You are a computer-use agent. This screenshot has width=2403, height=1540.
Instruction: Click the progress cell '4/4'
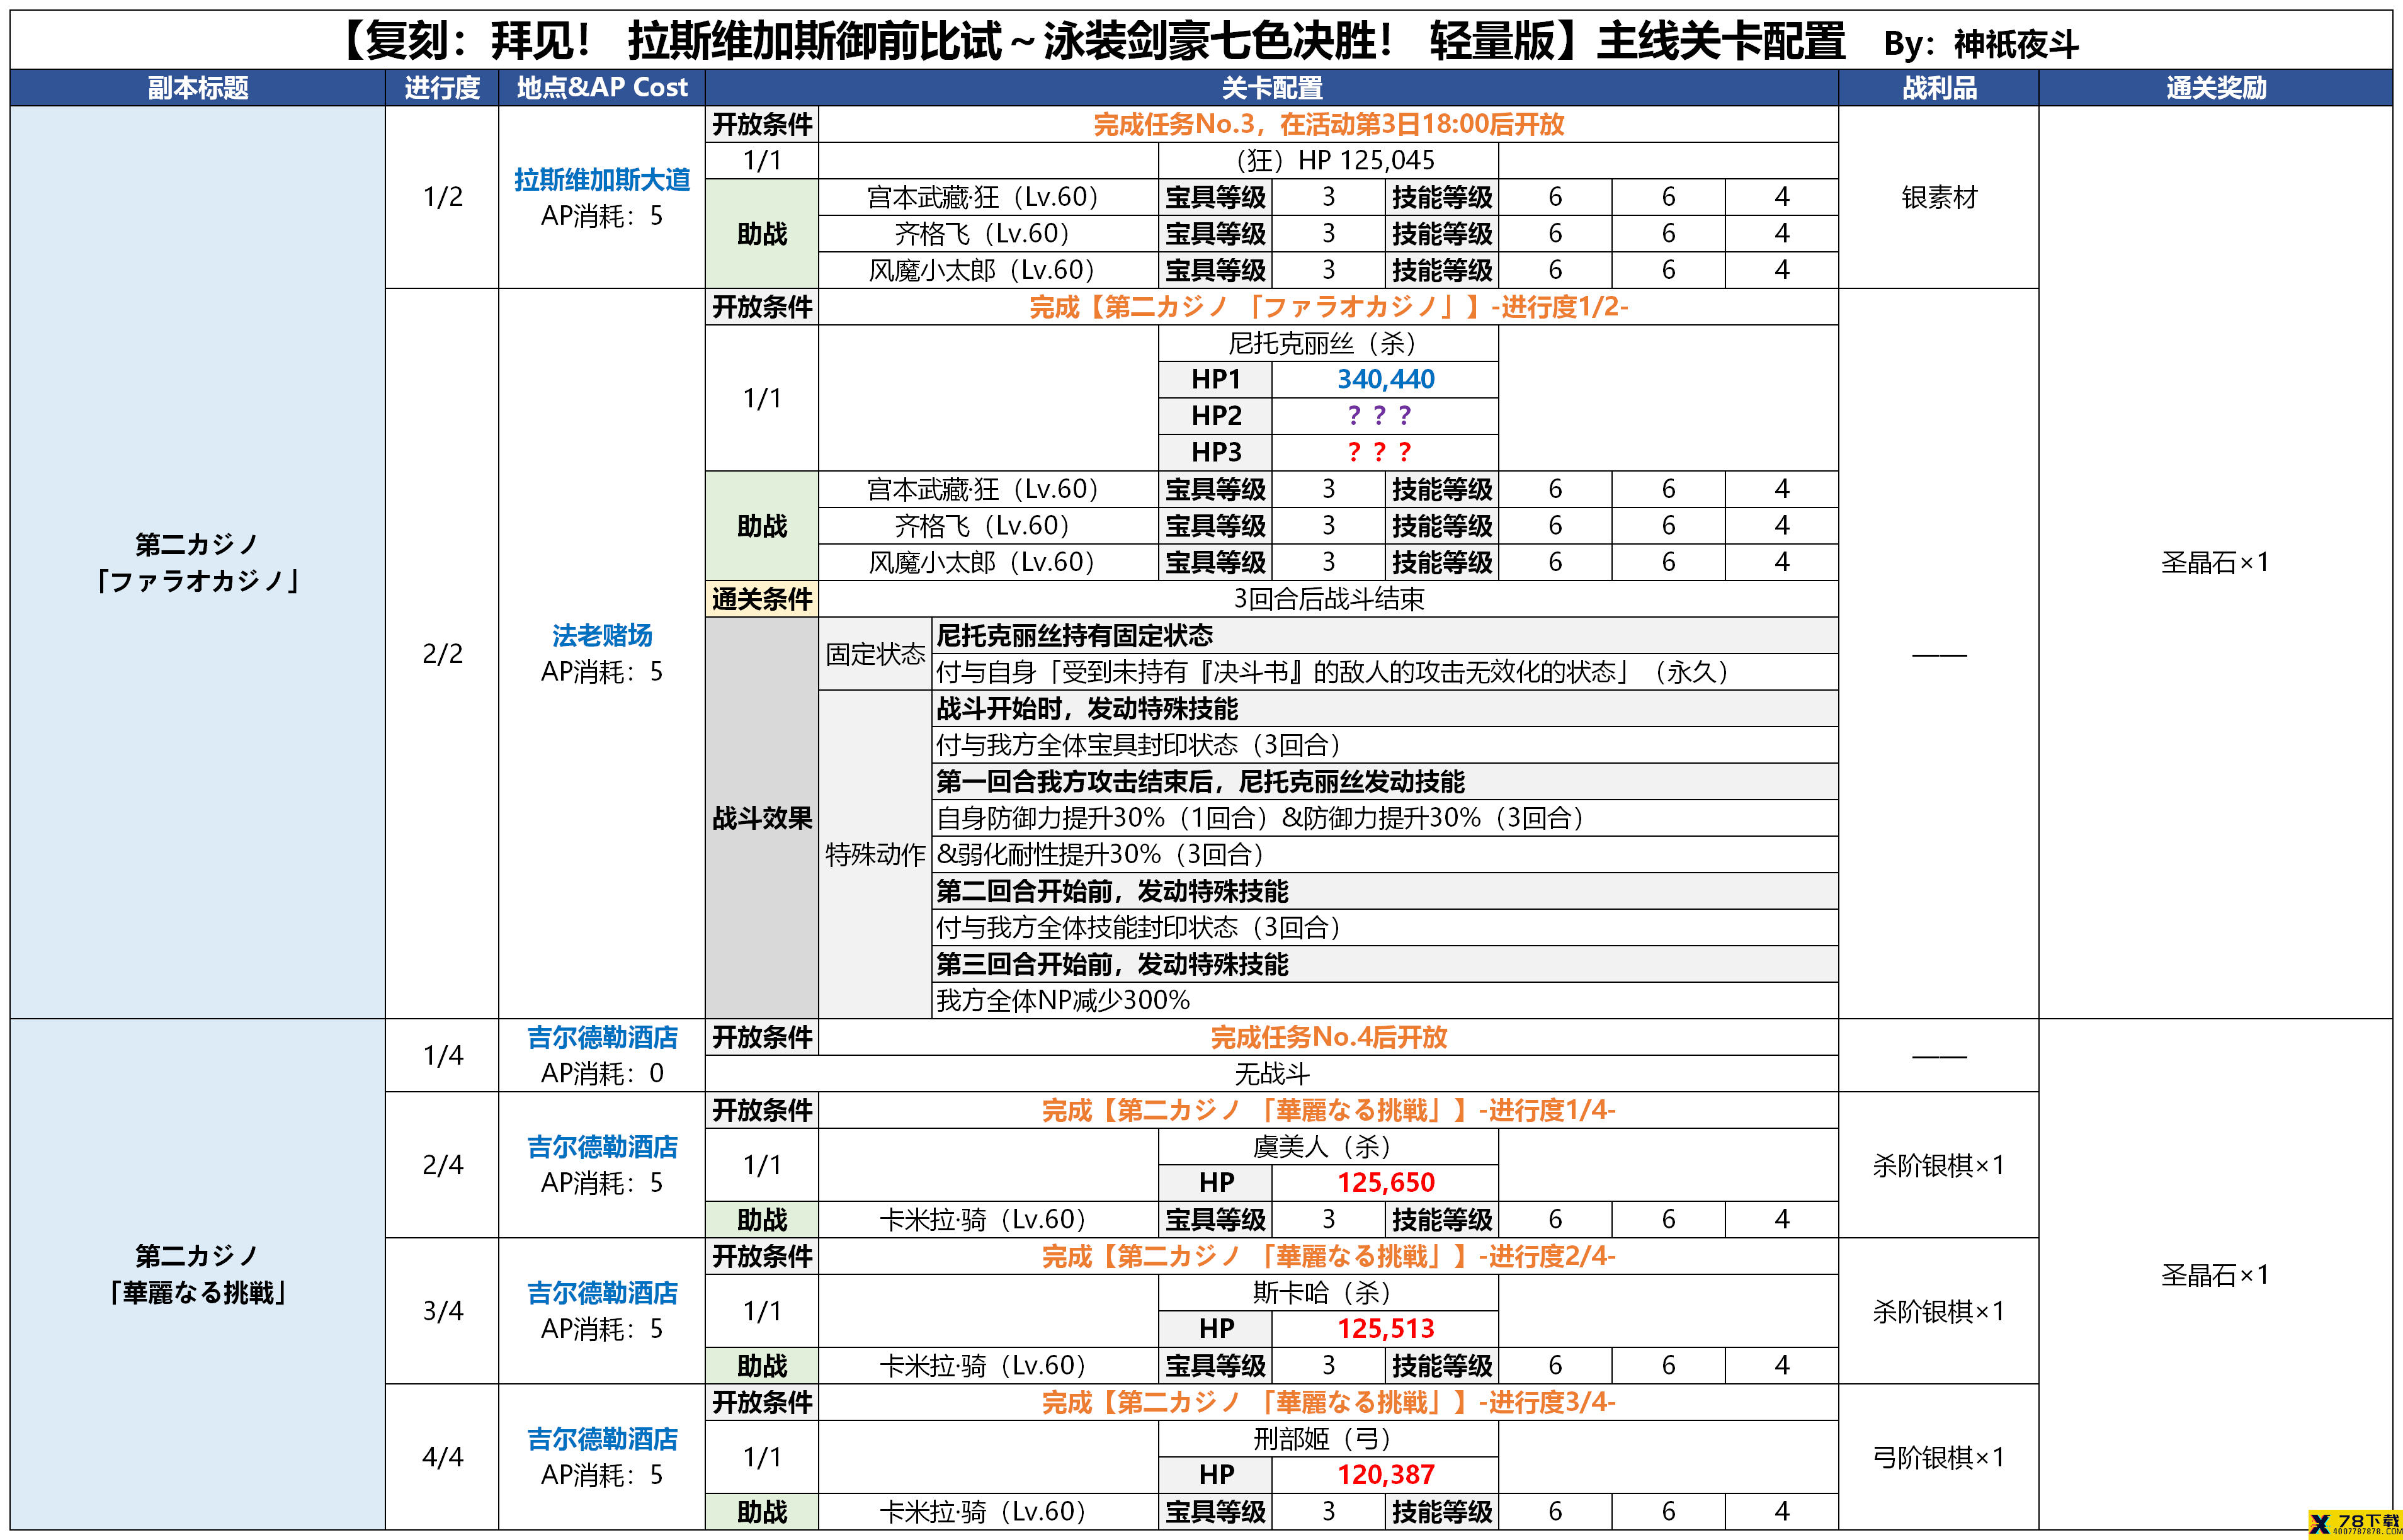[x=442, y=1457]
